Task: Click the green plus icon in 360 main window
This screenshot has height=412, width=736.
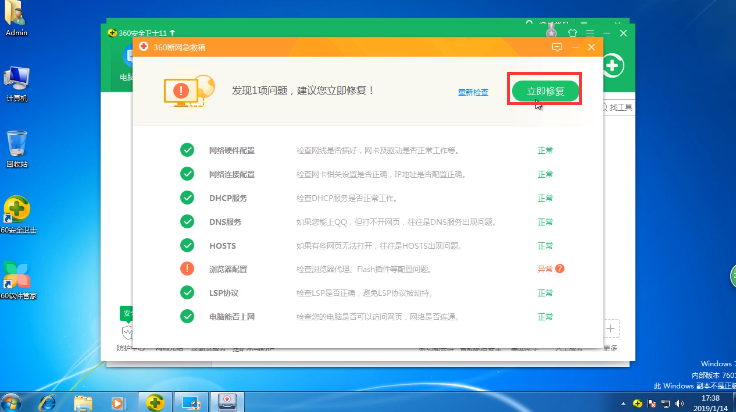Action: (x=612, y=67)
